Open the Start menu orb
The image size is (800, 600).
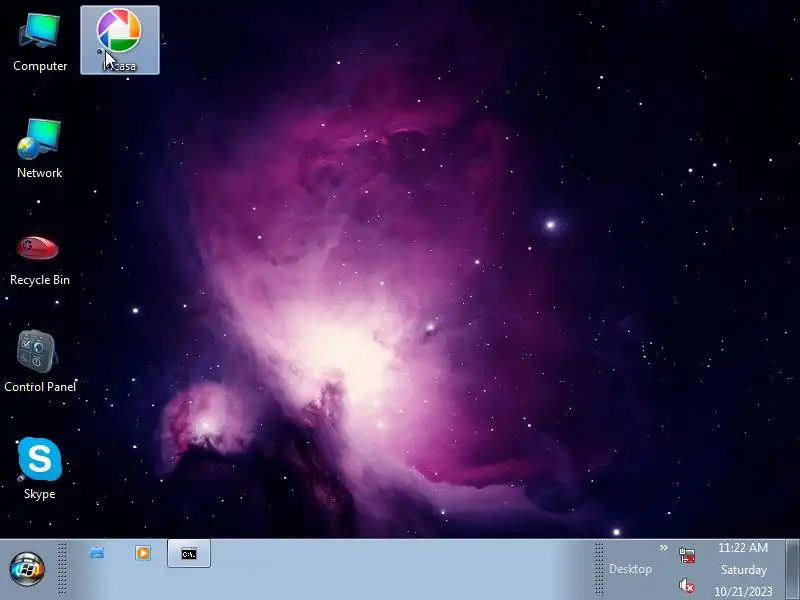[27, 568]
